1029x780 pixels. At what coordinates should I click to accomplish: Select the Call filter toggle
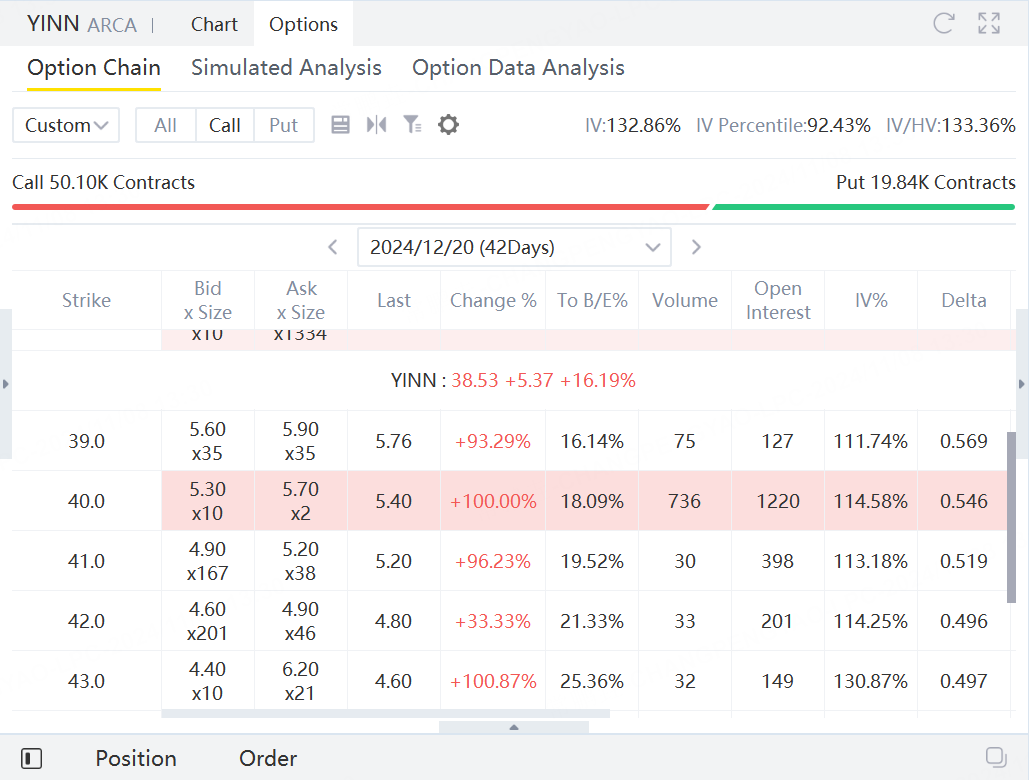click(225, 125)
